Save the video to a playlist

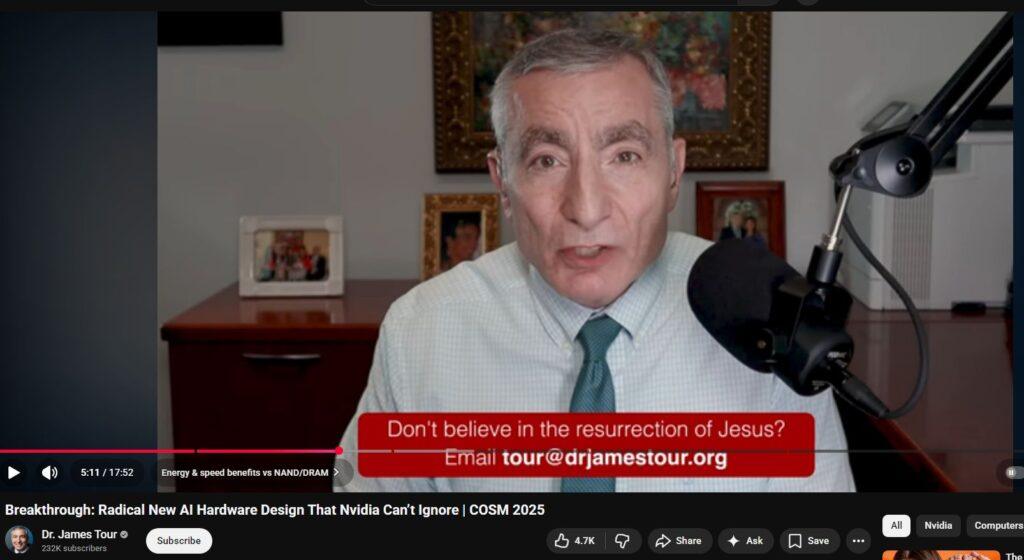tap(808, 541)
